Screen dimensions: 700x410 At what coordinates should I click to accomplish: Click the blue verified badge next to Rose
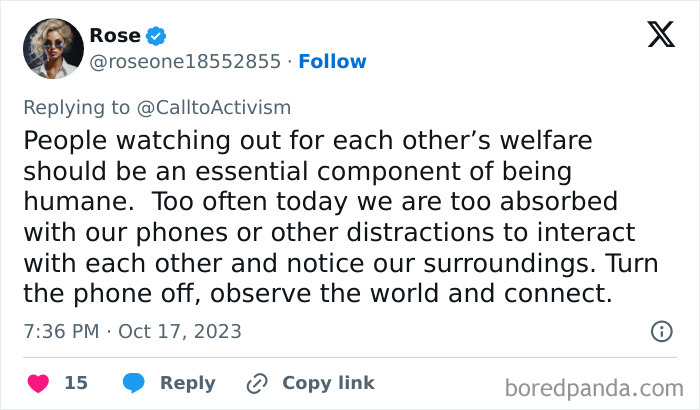coord(156,36)
